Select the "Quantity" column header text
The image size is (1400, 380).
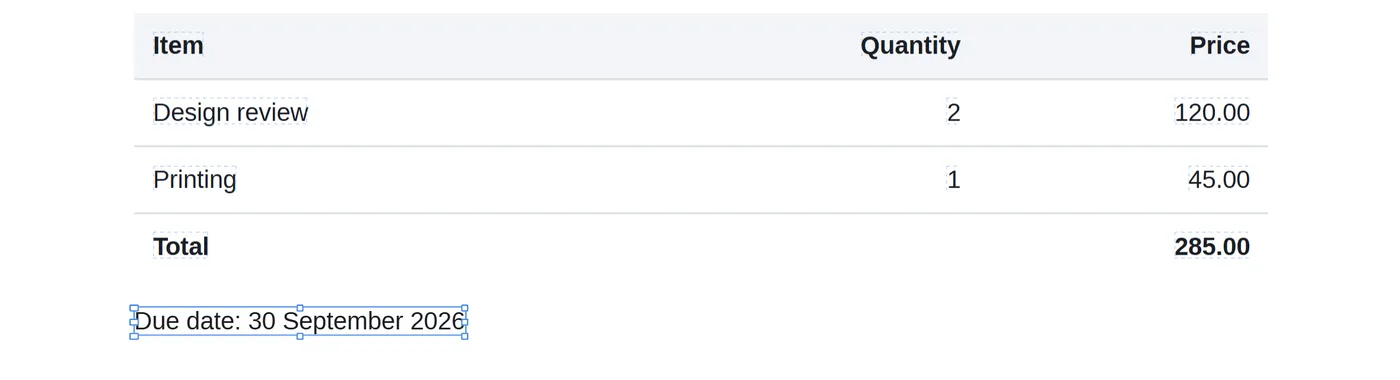(x=910, y=45)
